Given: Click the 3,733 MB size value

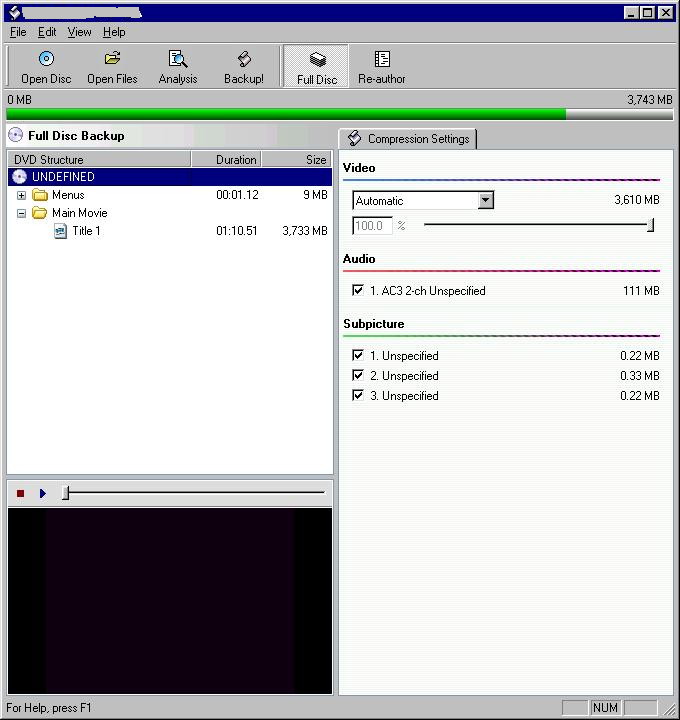Looking at the screenshot, I should (x=305, y=231).
